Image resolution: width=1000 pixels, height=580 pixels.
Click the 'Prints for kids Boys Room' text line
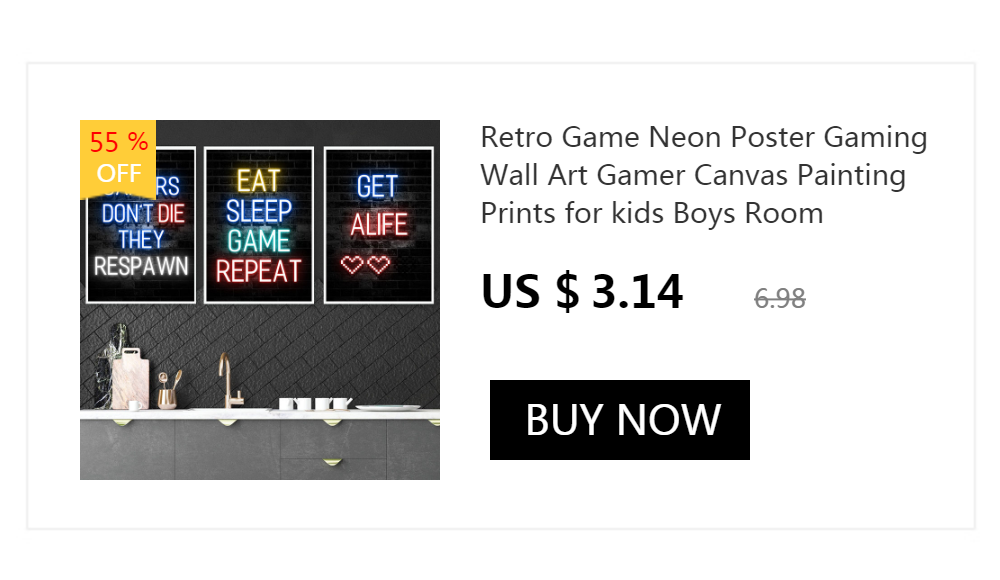(652, 213)
